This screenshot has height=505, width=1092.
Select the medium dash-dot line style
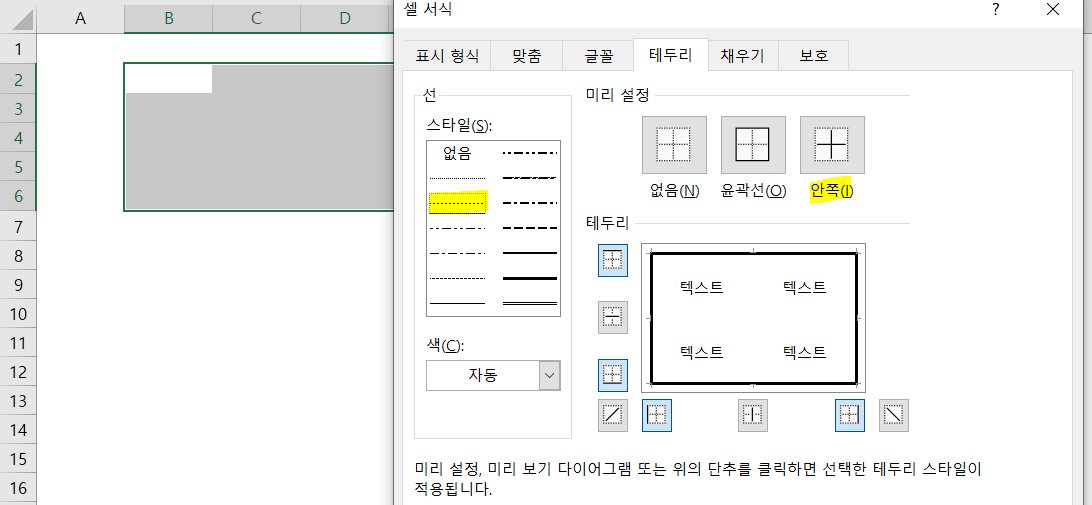(x=530, y=203)
